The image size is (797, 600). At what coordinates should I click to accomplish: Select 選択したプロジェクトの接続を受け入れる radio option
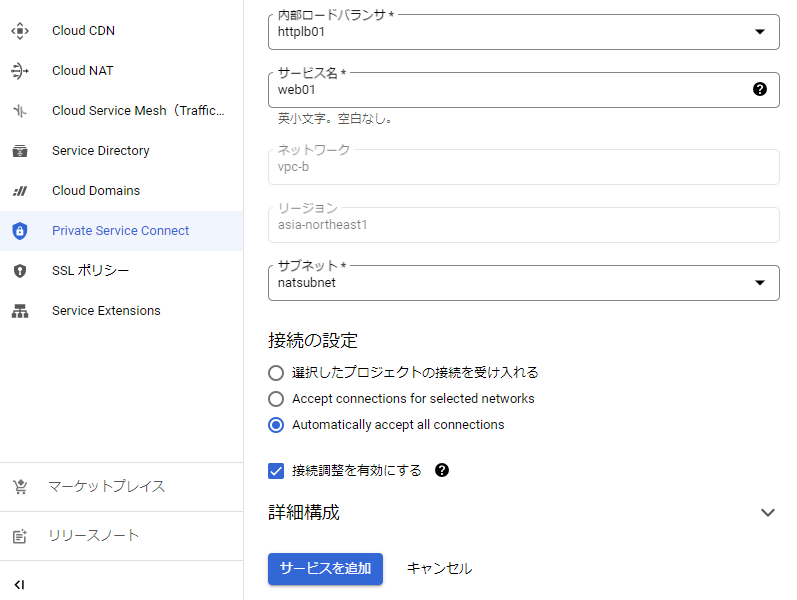[276, 373]
